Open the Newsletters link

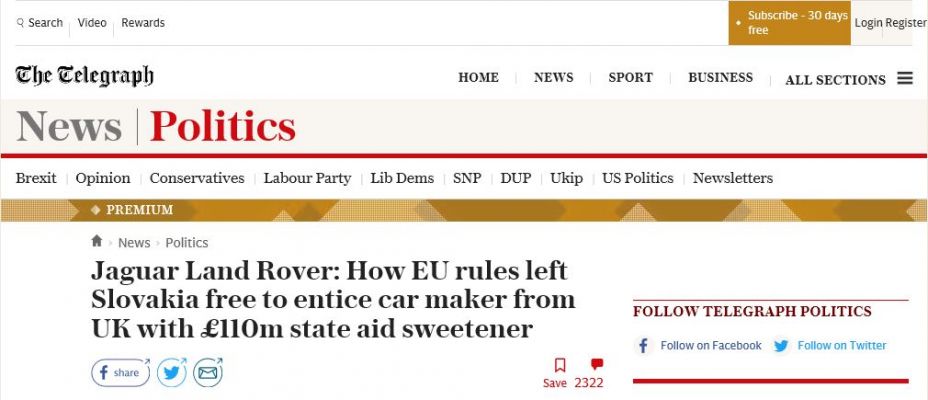pyautogui.click(x=733, y=178)
